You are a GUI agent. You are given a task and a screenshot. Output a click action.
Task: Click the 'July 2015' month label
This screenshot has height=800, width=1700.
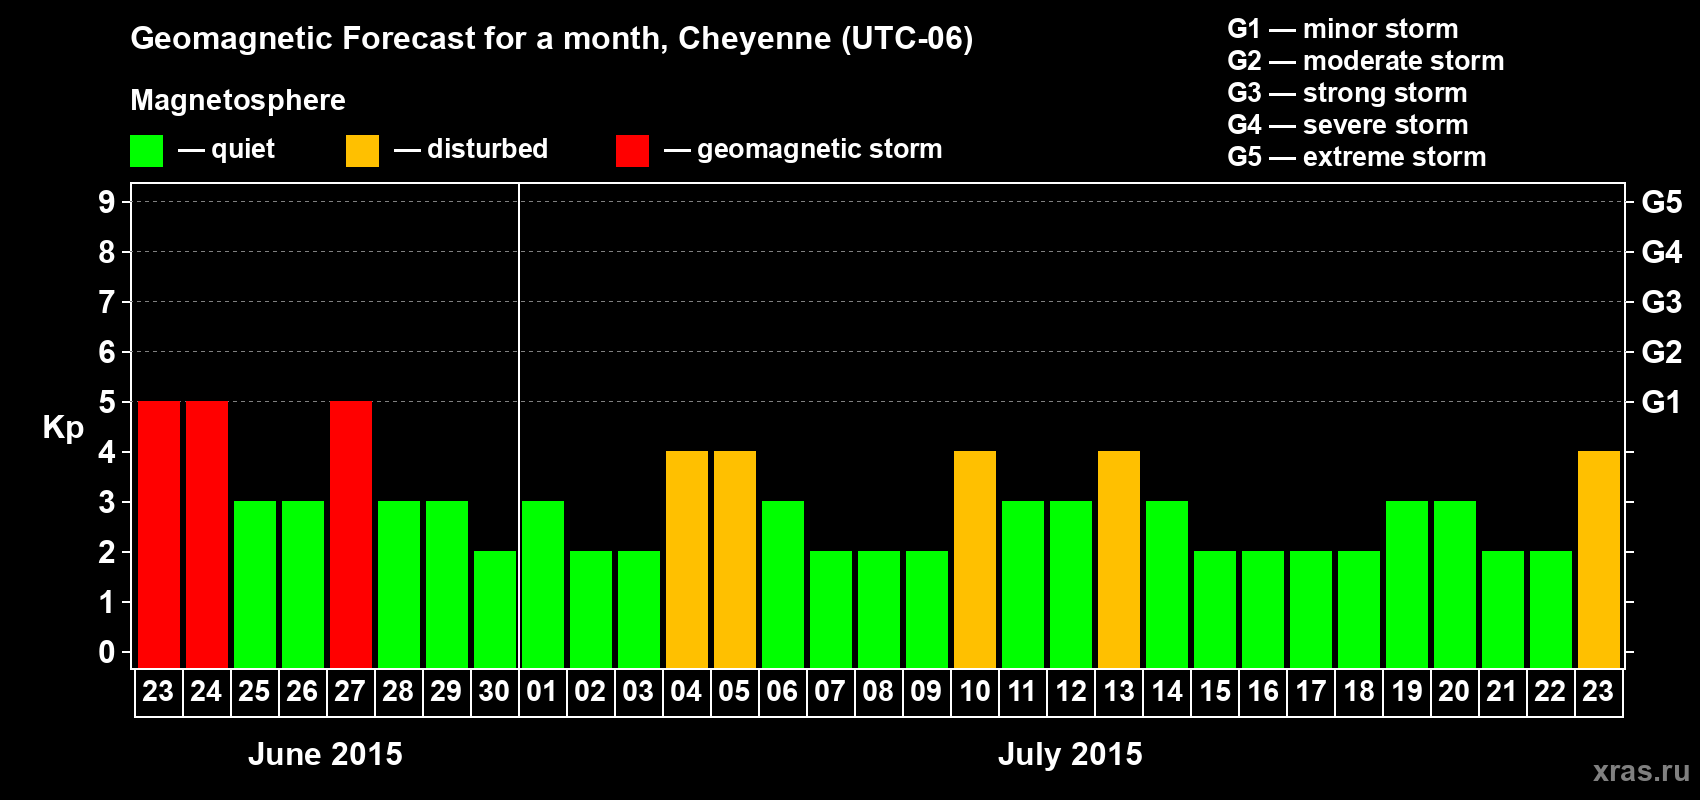pyautogui.click(x=1070, y=754)
